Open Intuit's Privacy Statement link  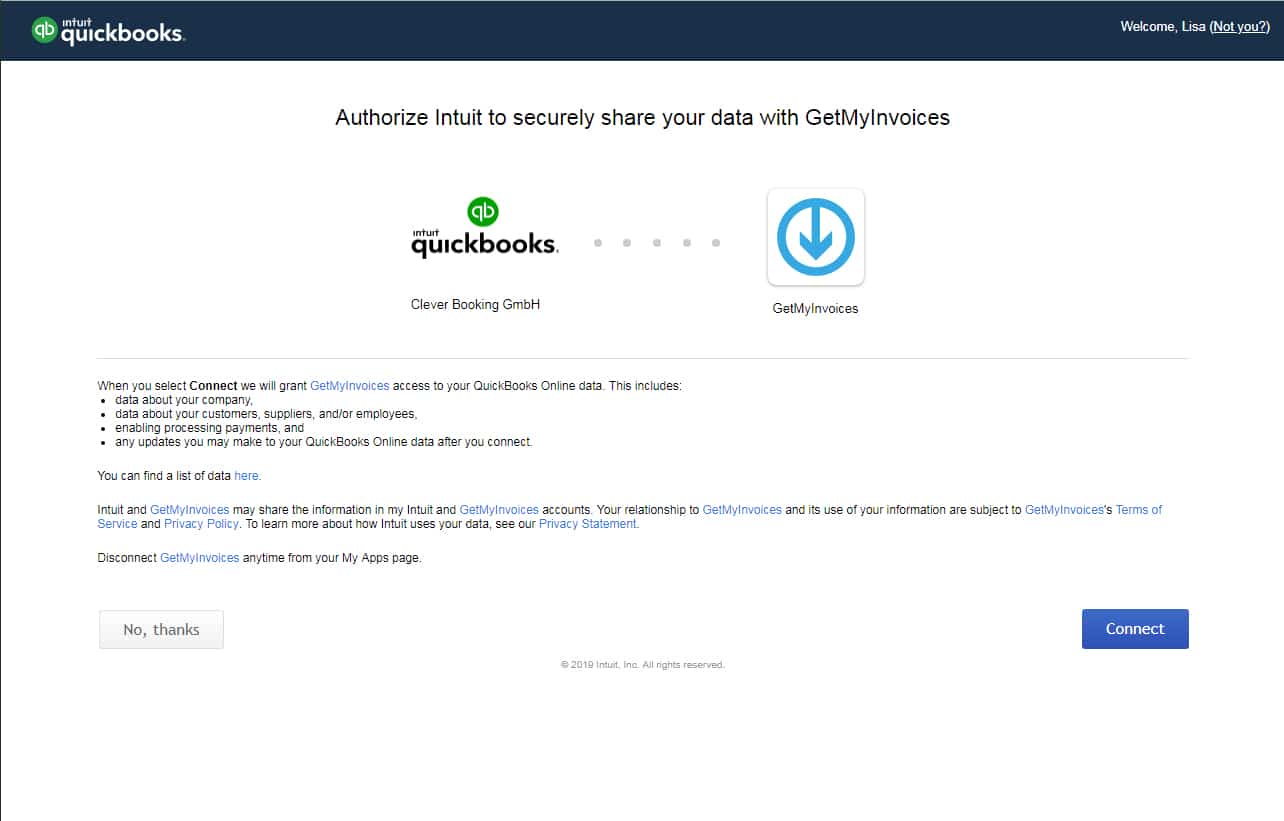coord(588,524)
